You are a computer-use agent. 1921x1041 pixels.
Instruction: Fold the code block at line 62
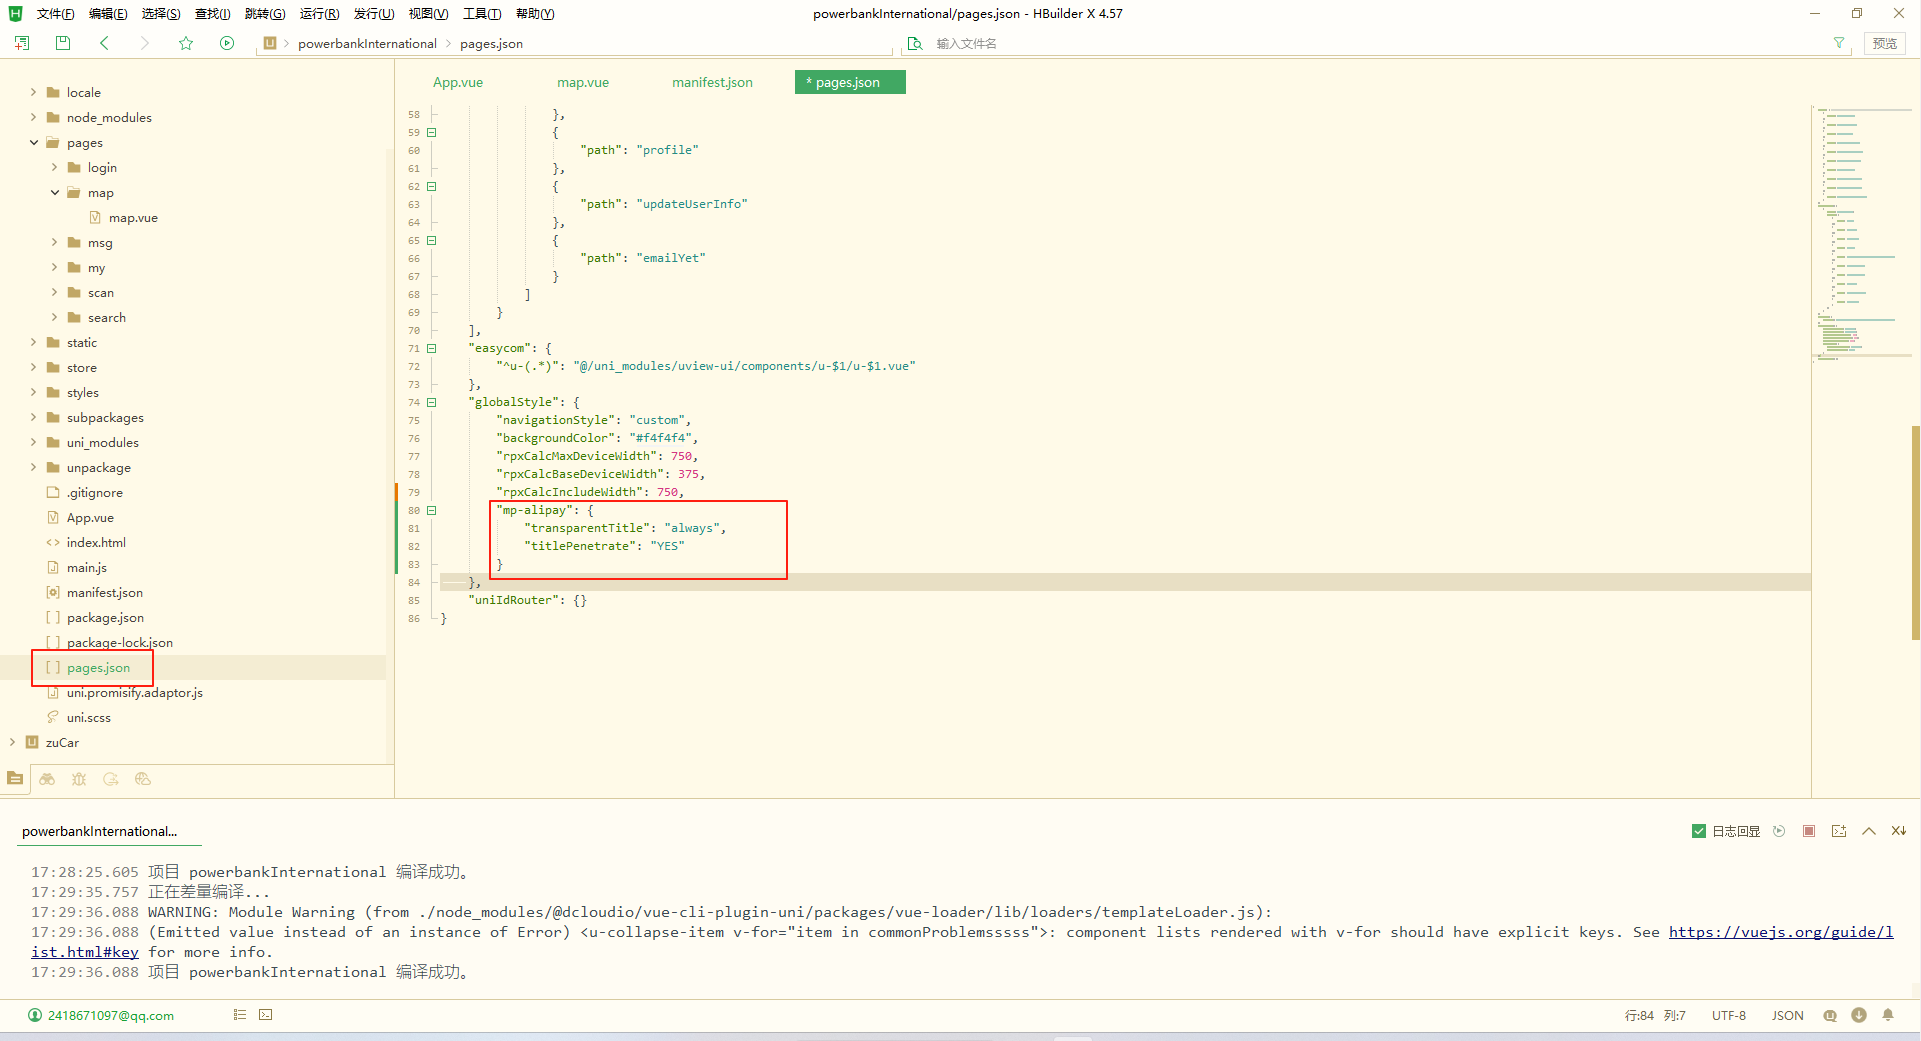432,186
